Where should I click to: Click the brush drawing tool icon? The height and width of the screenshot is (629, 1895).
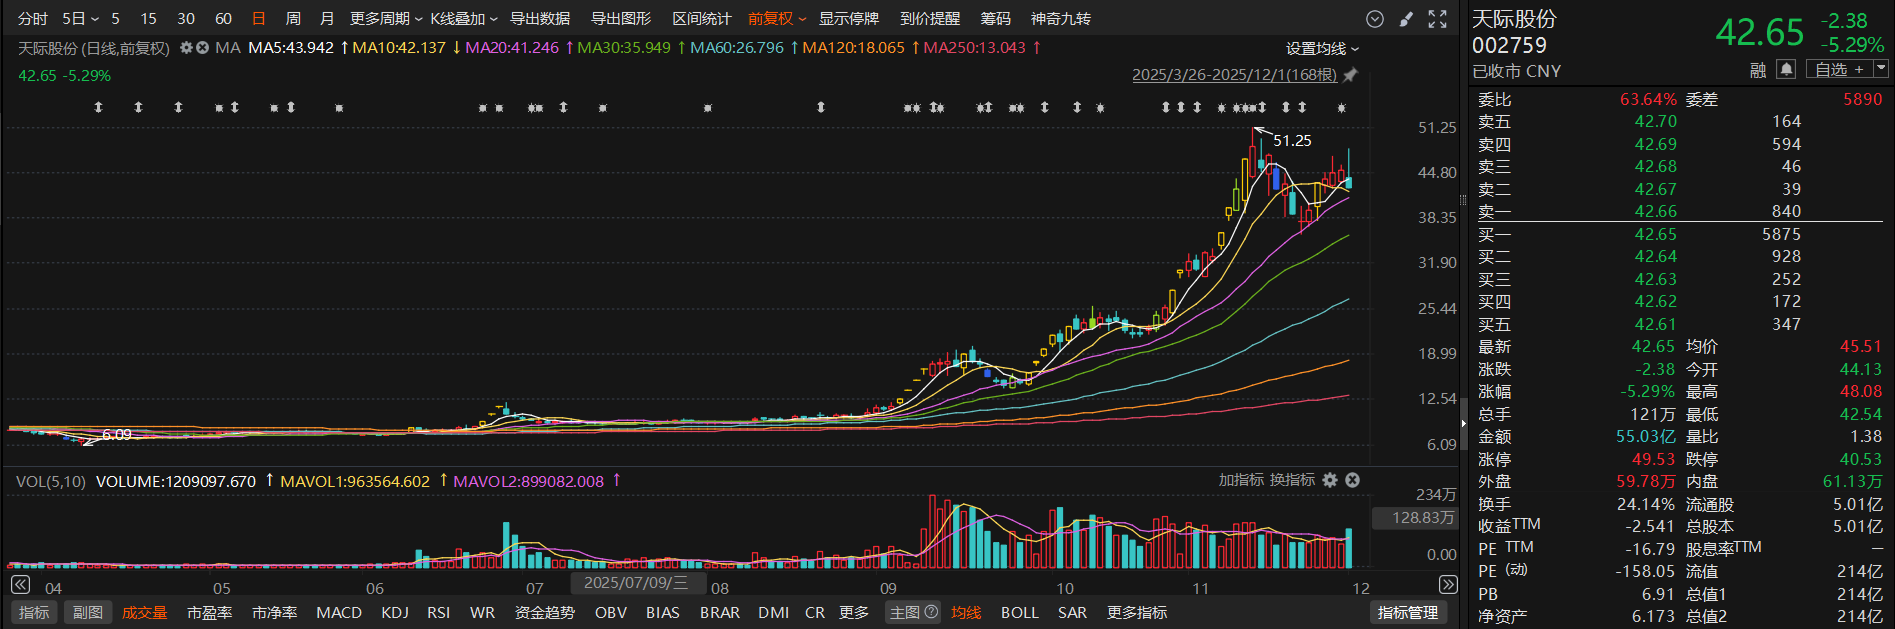(1406, 19)
